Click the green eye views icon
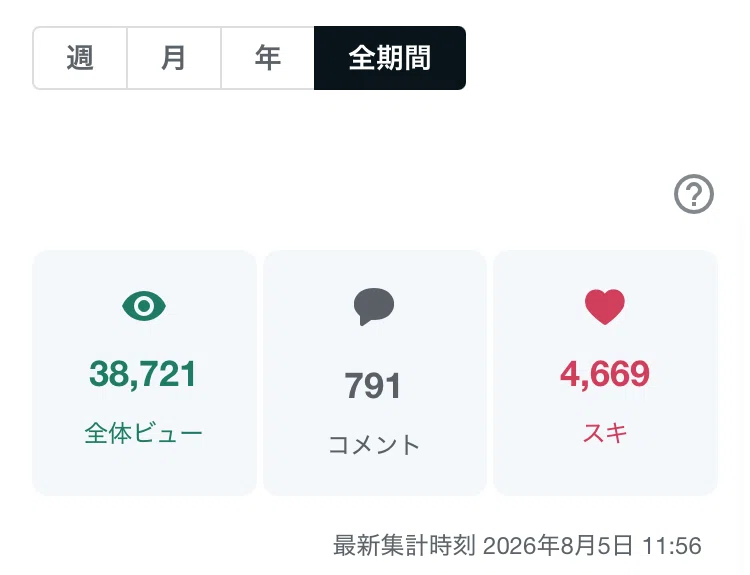Image resolution: width=750 pixels, height=575 pixels. coord(144,306)
